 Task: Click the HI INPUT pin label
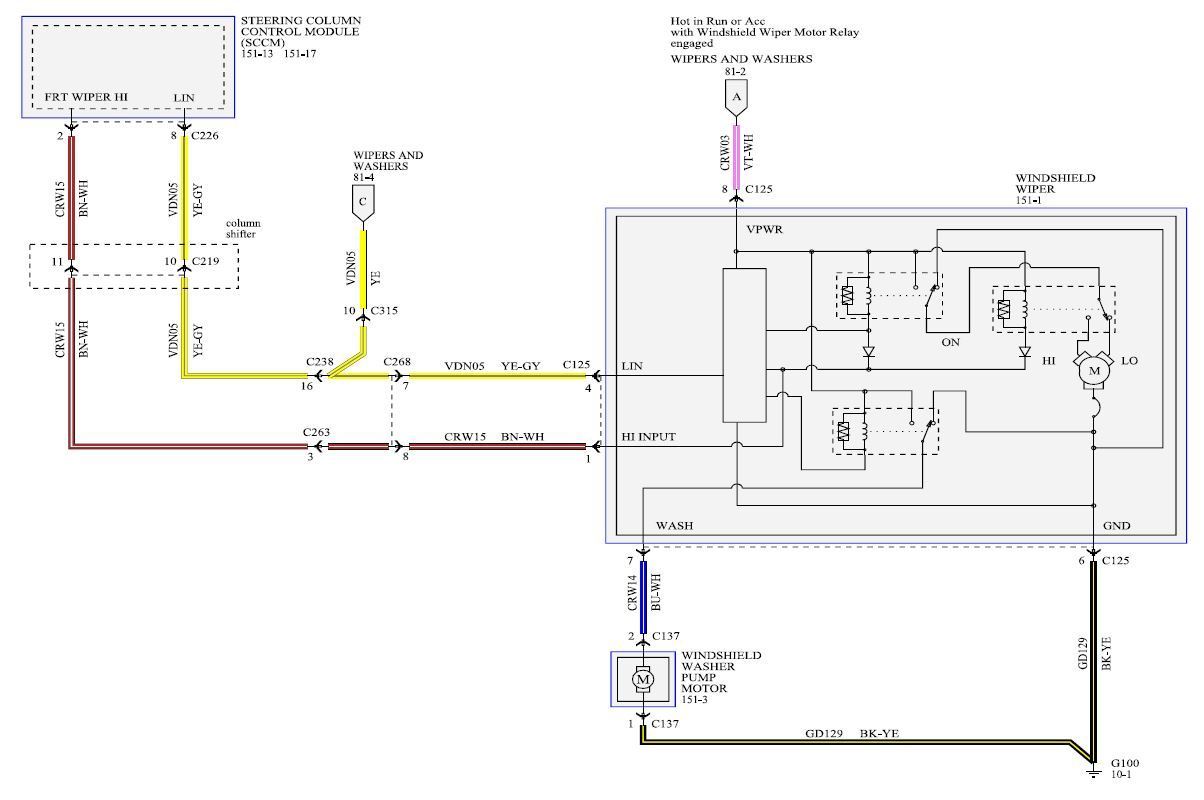pos(648,437)
